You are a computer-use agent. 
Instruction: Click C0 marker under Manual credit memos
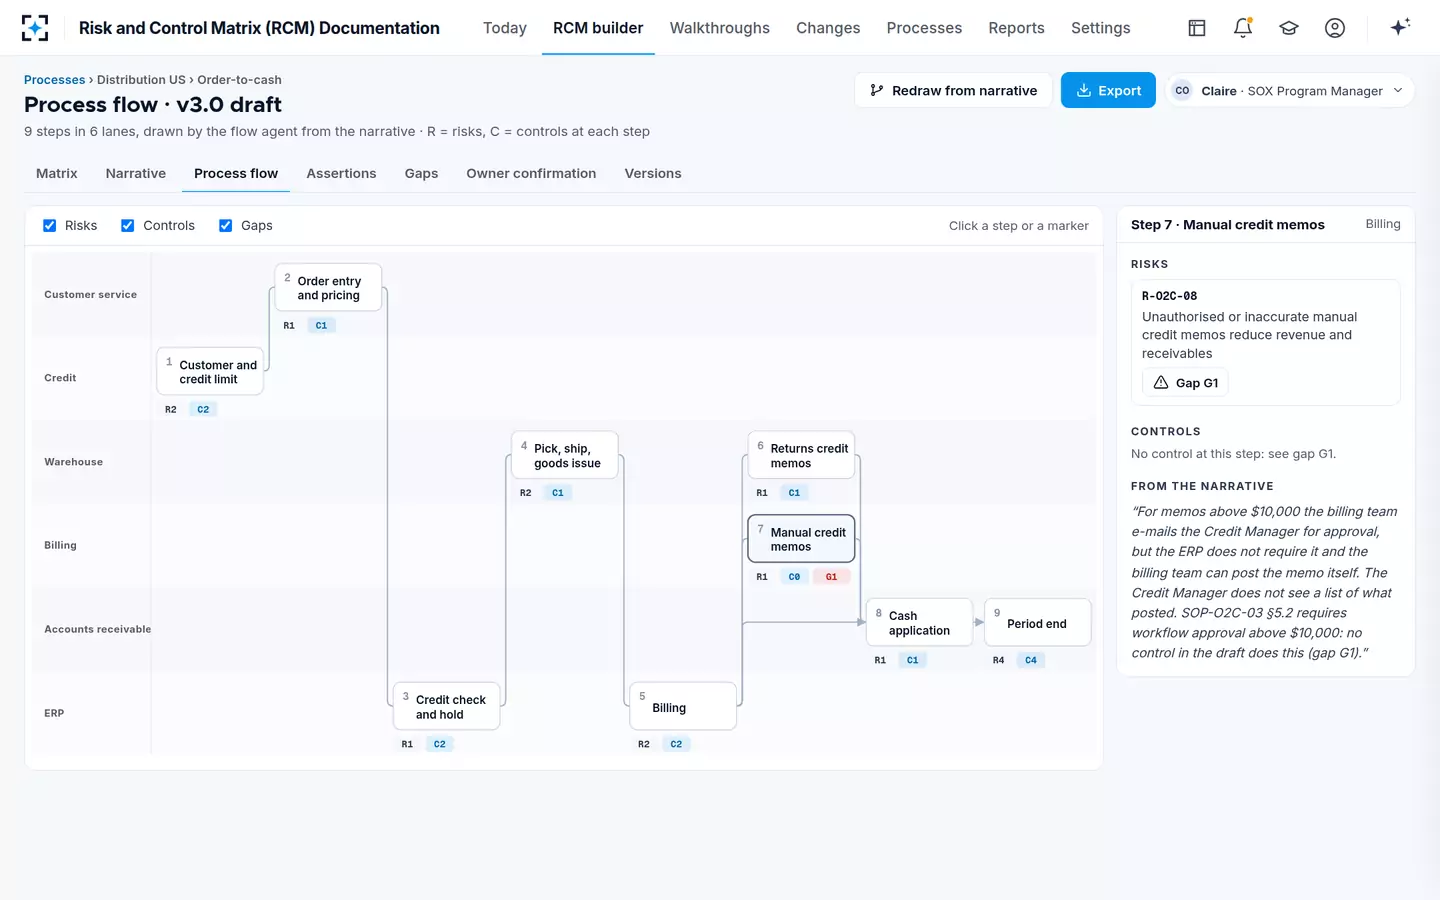794,577
